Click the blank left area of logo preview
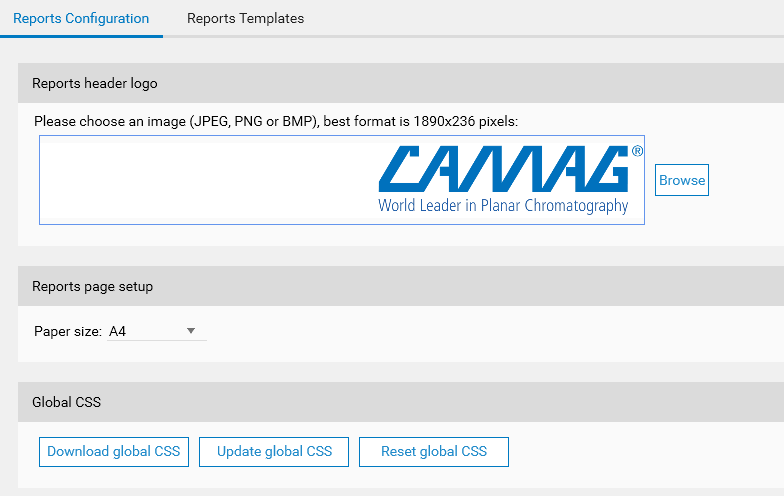 200,180
